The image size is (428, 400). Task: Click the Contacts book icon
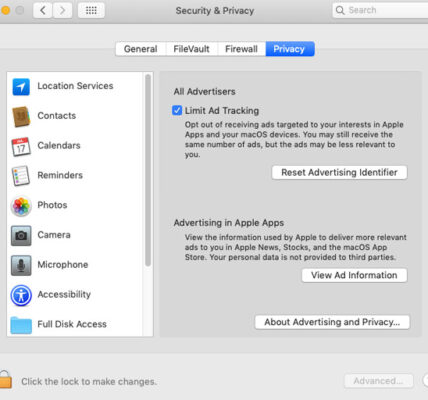pyautogui.click(x=21, y=117)
